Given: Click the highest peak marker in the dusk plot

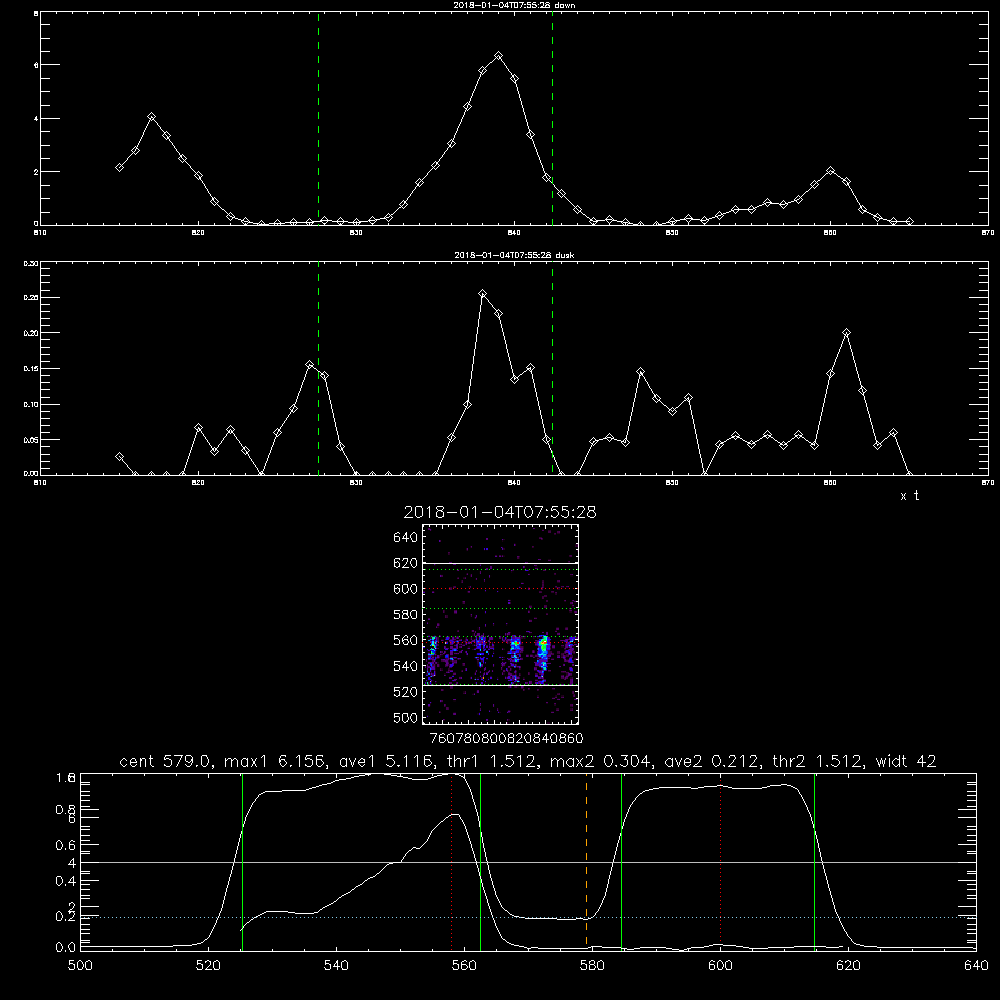Looking at the screenshot, I should click(x=483, y=294).
